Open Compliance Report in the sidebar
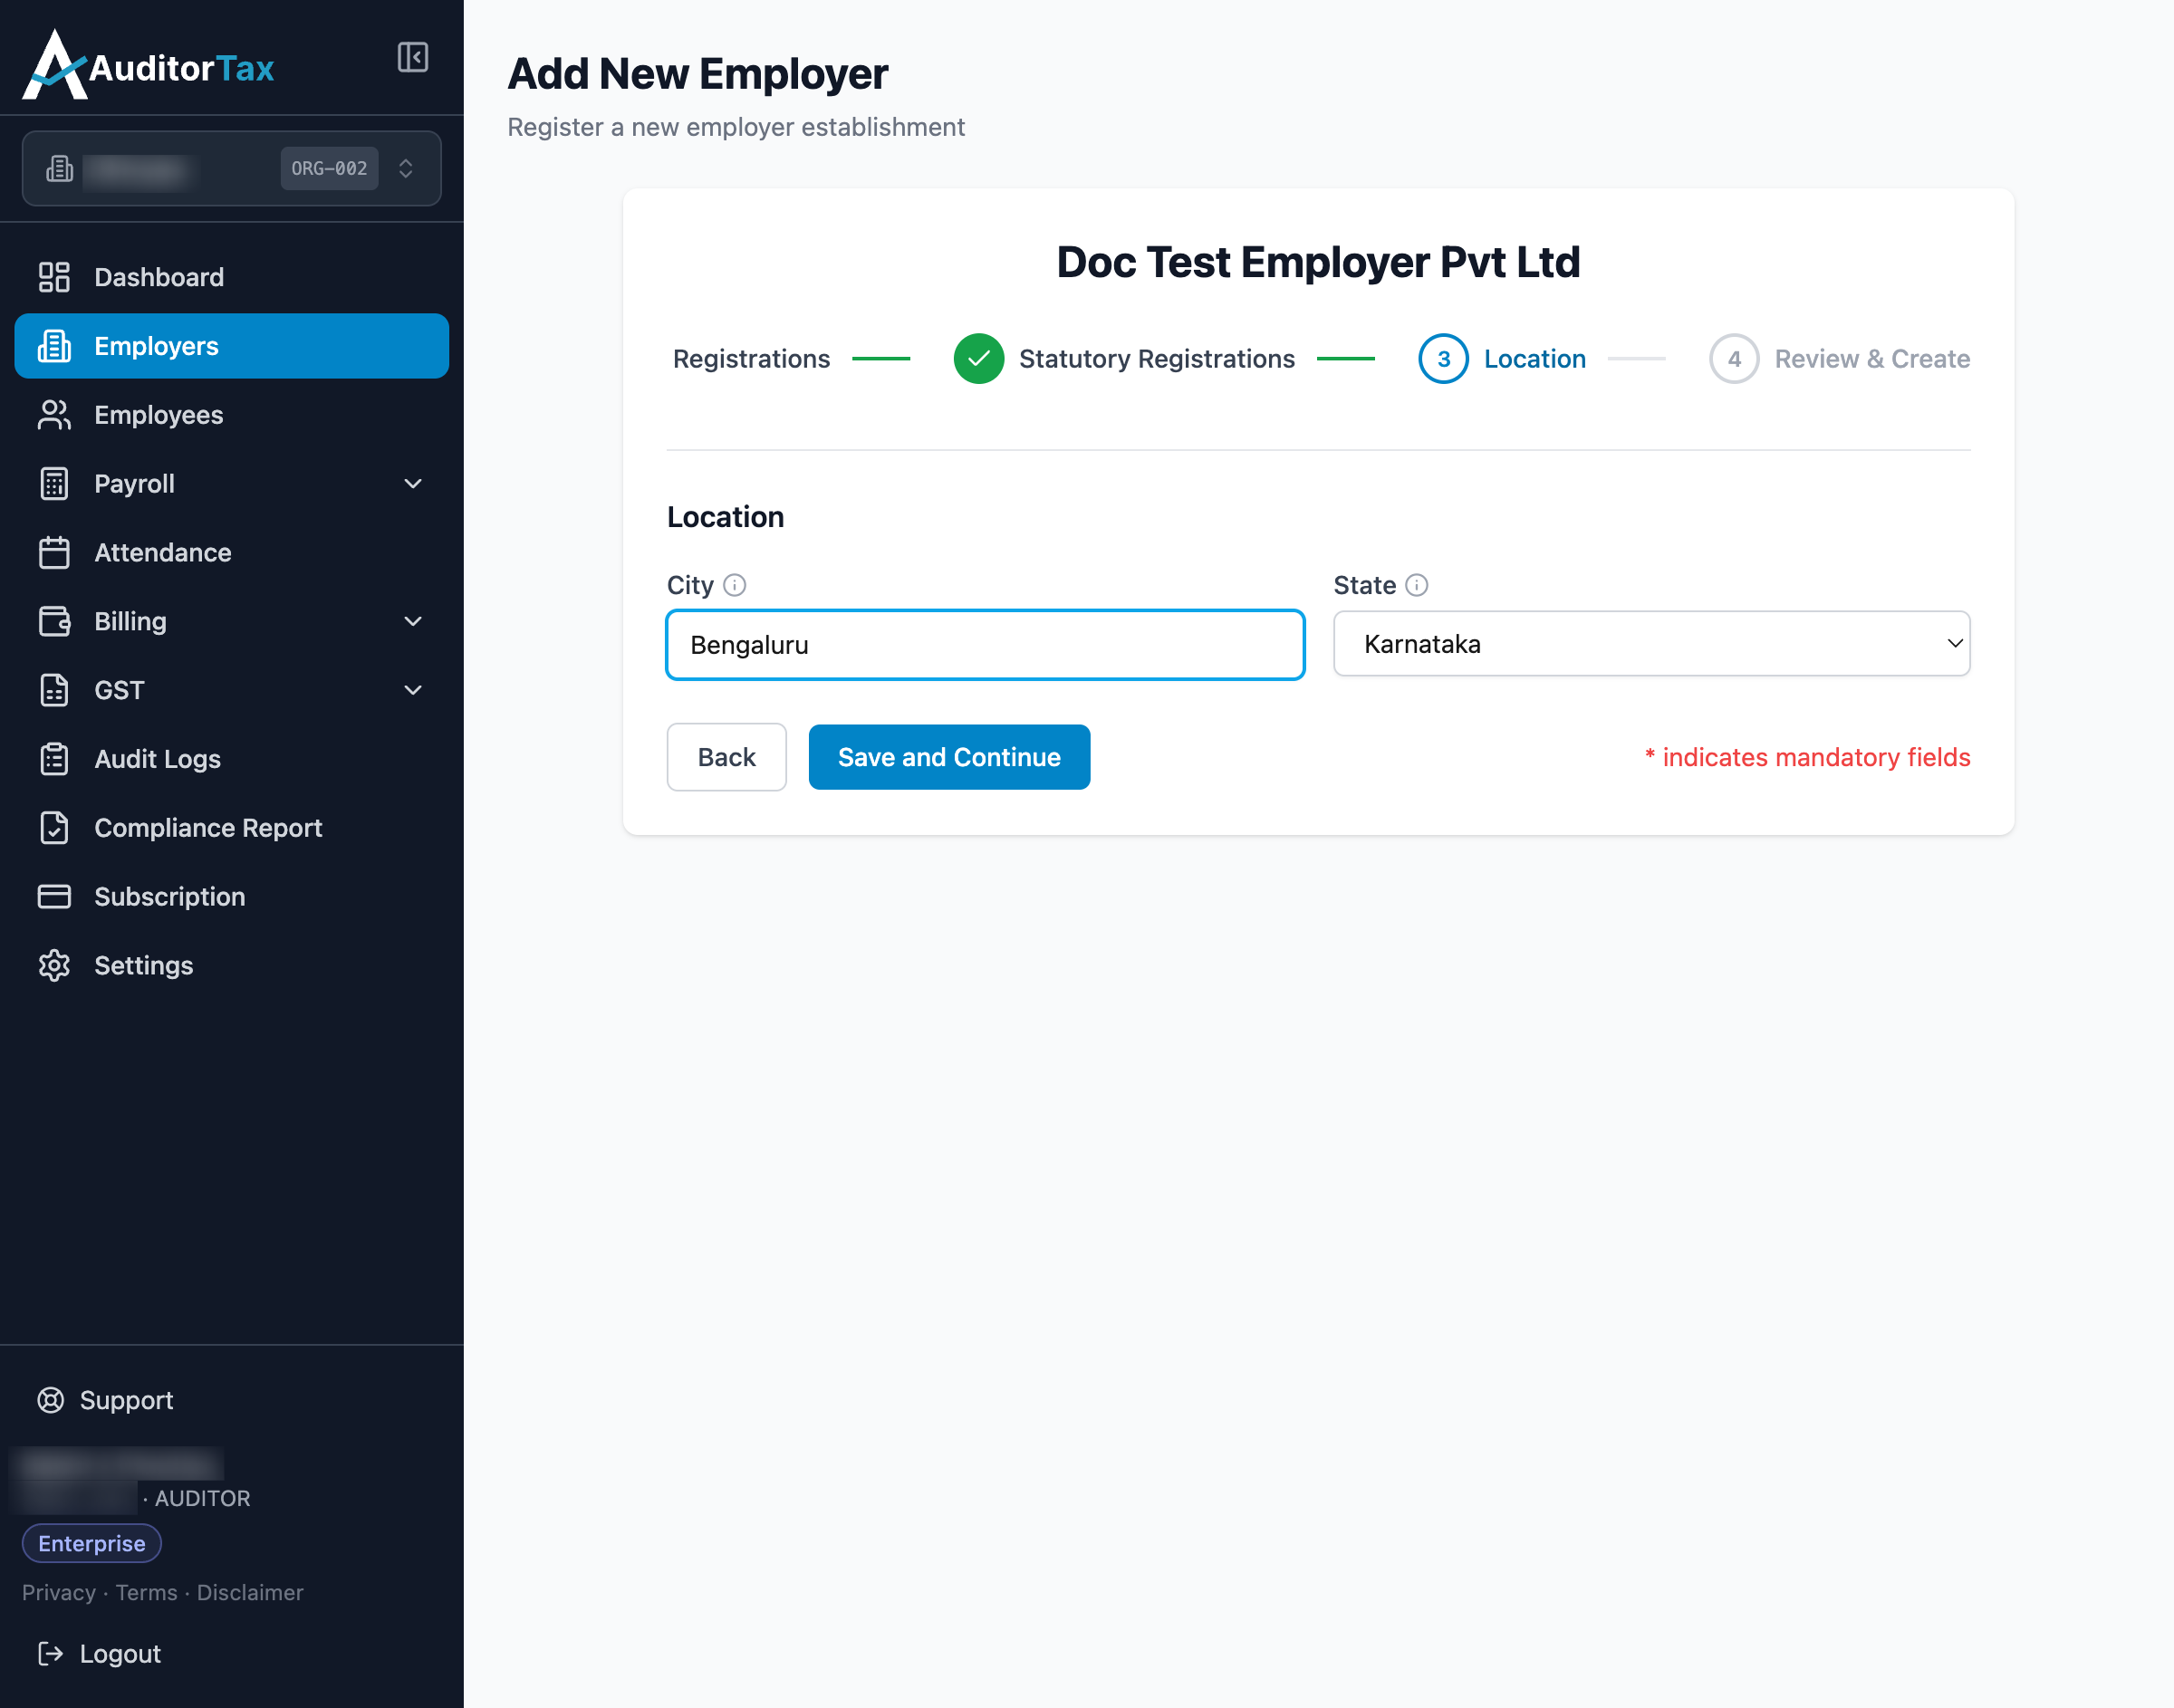This screenshot has width=2174, height=1708. (x=231, y=828)
